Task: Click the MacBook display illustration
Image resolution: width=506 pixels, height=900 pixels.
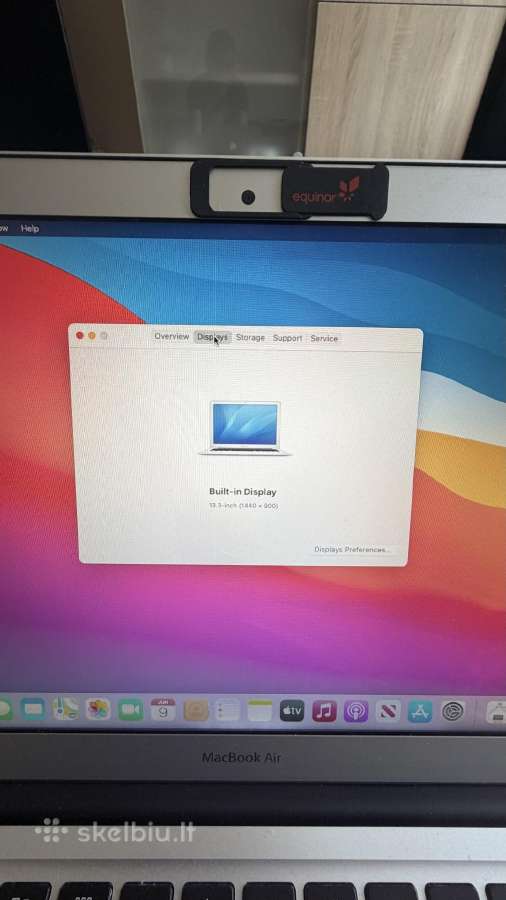Action: (245, 429)
